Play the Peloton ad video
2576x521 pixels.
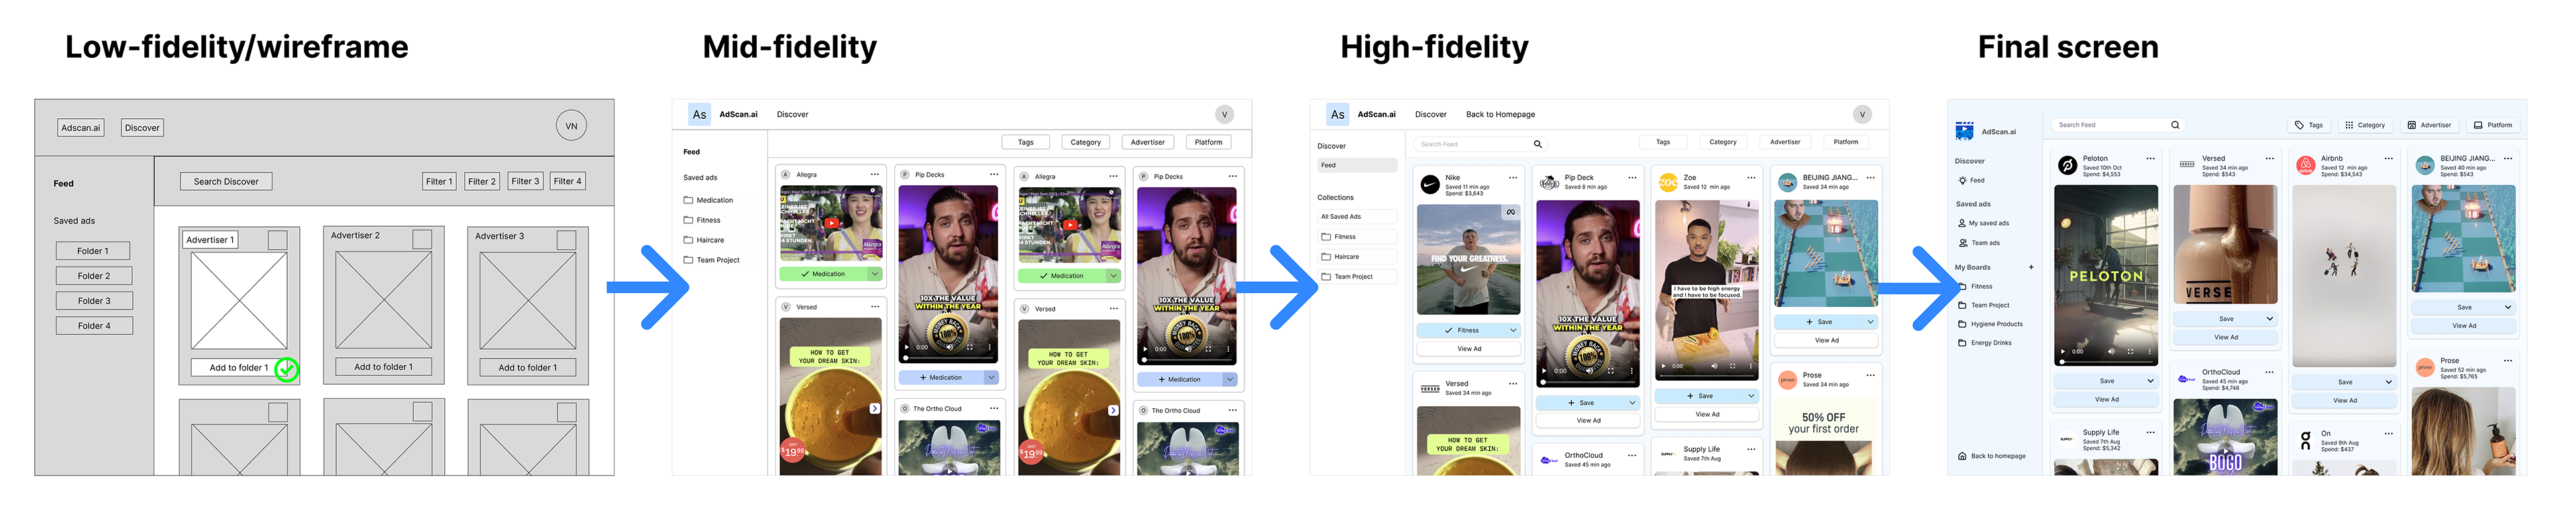tap(2062, 352)
